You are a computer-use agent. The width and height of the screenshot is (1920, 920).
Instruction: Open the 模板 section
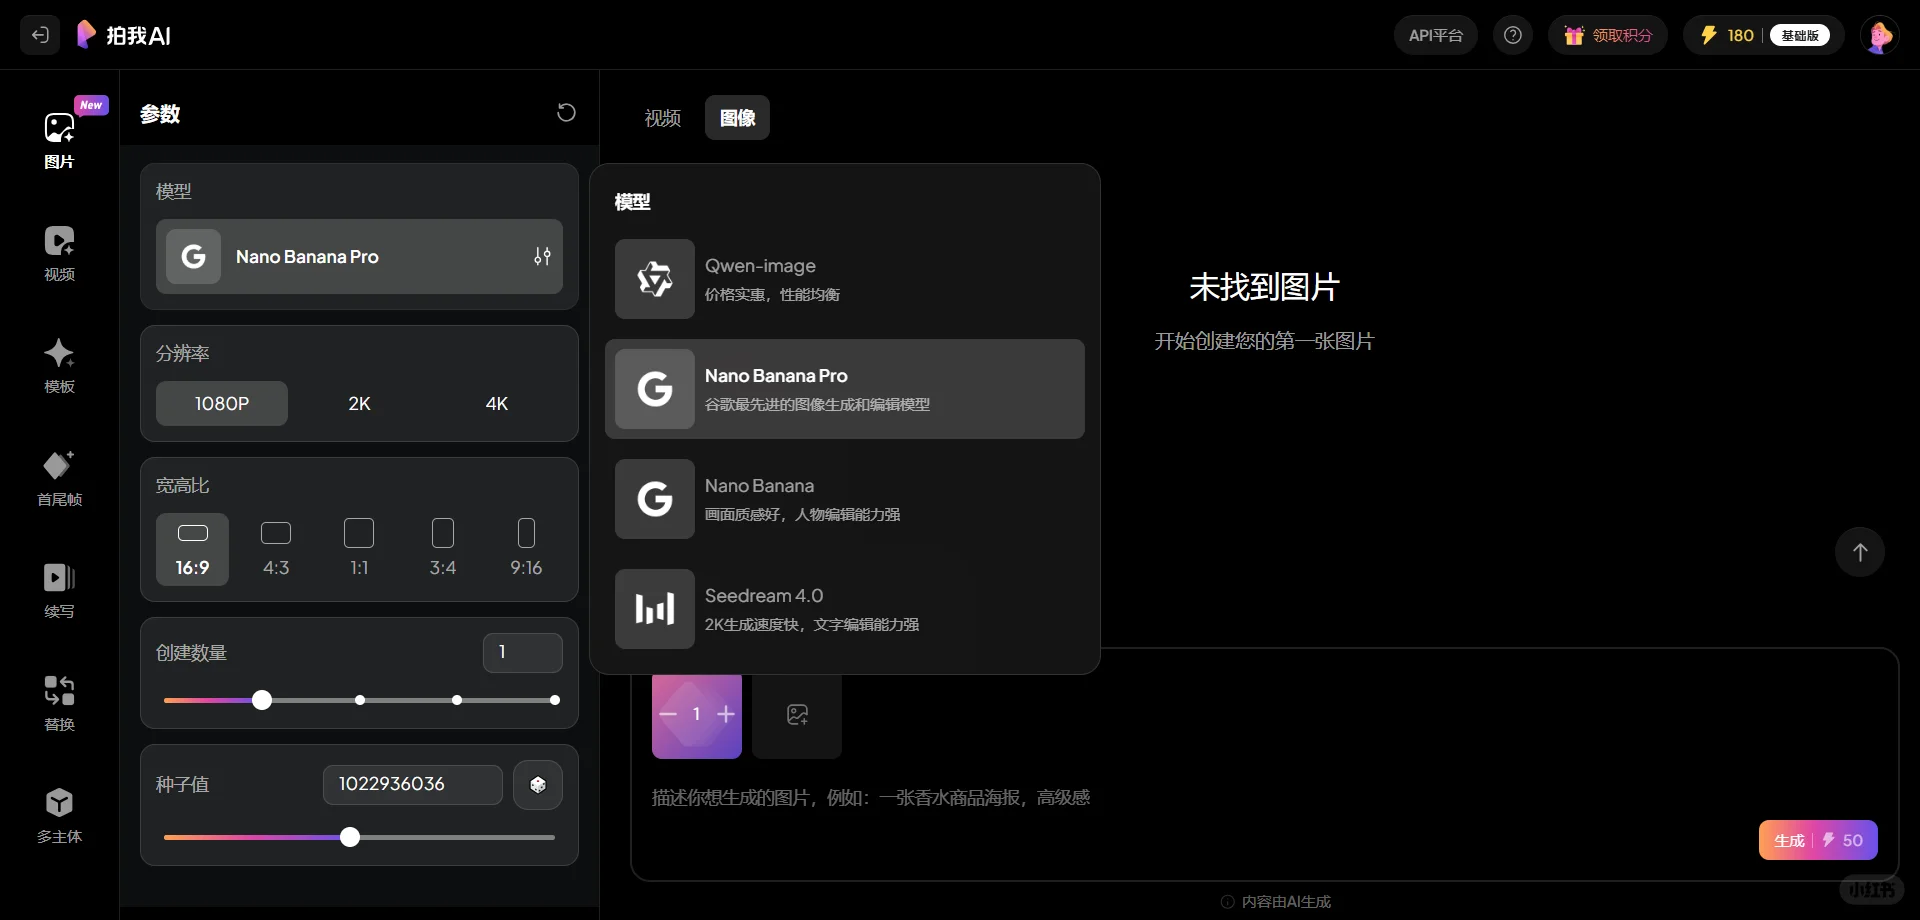click(x=59, y=365)
